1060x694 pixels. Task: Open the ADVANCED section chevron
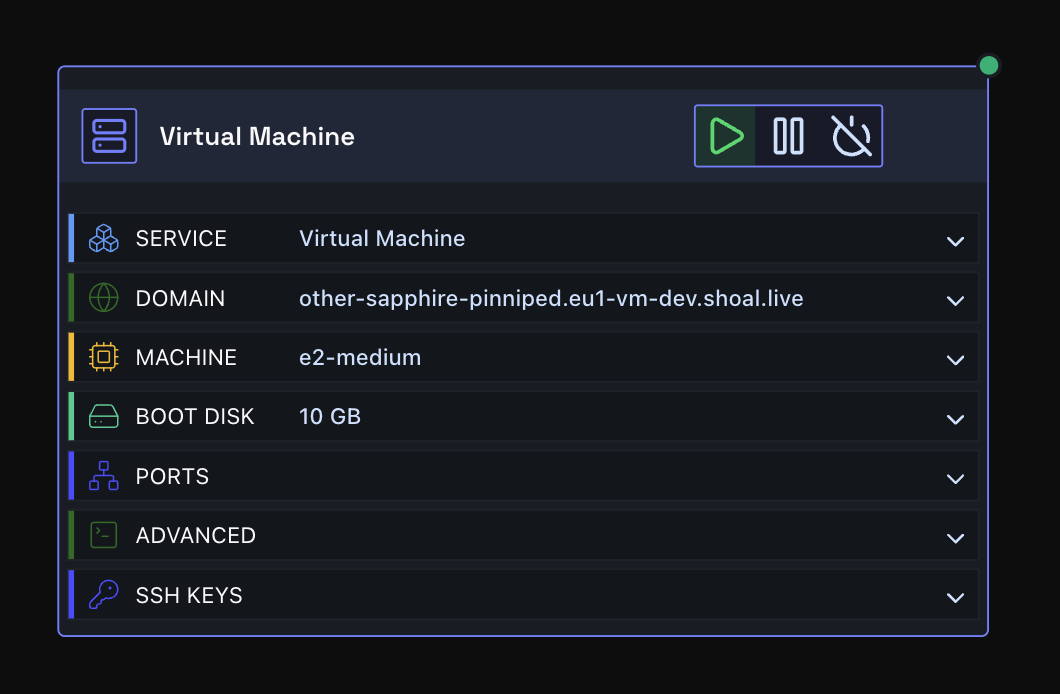pos(955,539)
